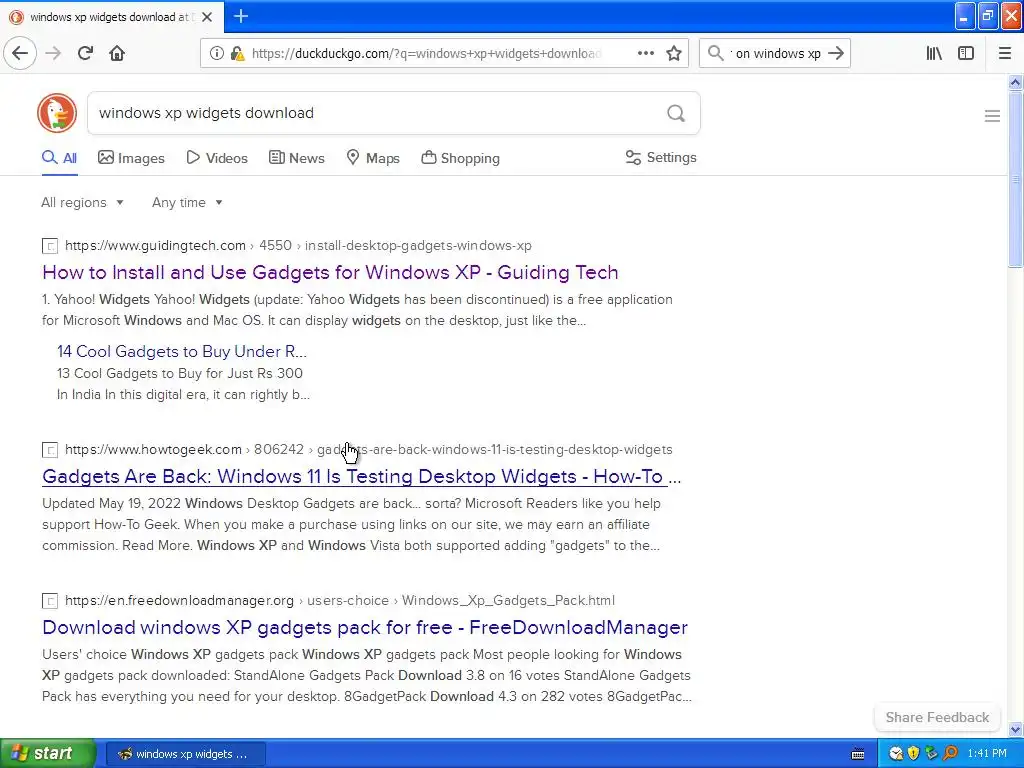The width and height of the screenshot is (1024, 768).
Task: Click the freedownloadmanager.org result favicon
Action: coord(50,601)
